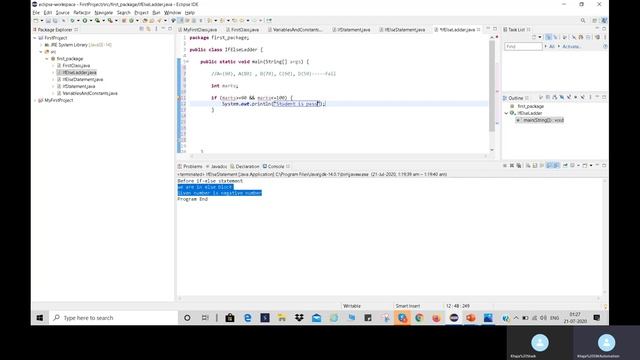Click the Outline view menu three dots
Image resolution: width=640 pixels, height=360 pixels.
(590, 98)
